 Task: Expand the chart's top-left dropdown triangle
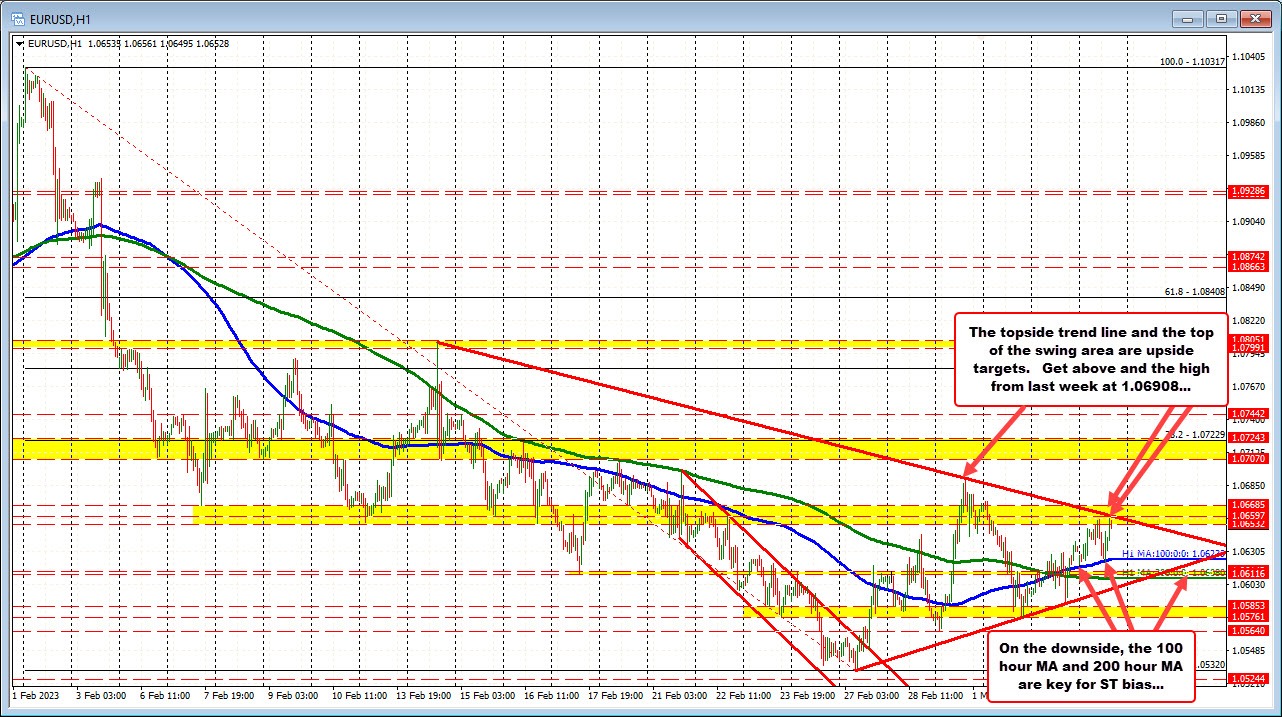pos(20,43)
